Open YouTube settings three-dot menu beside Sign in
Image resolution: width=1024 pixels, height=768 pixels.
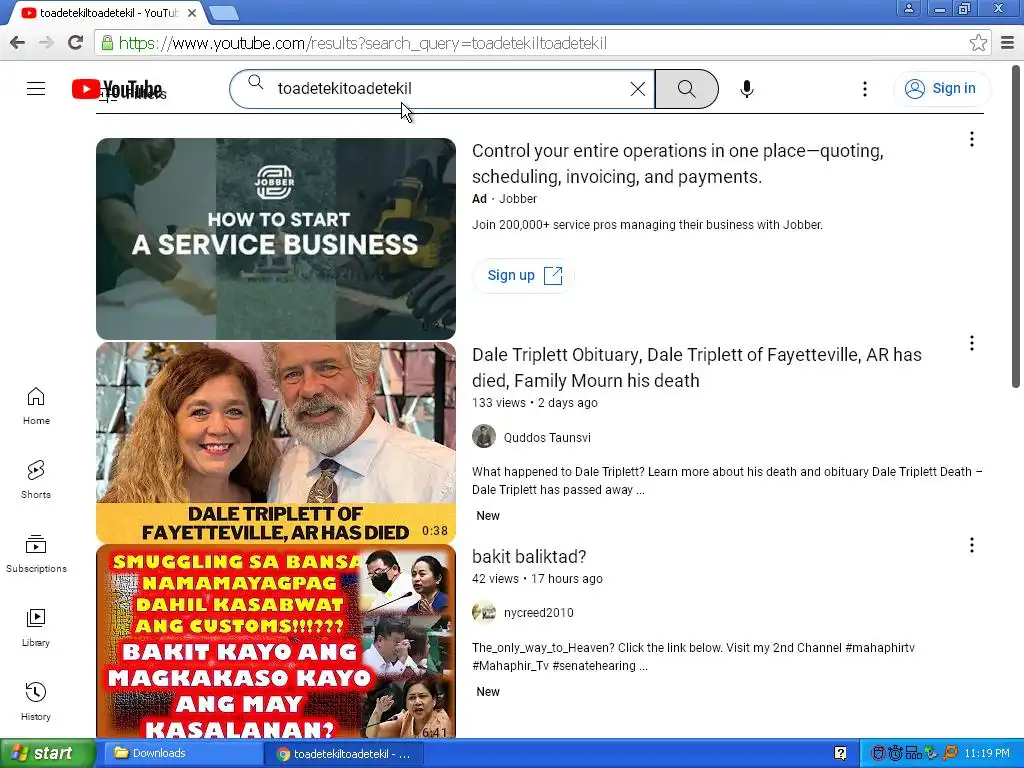tap(865, 89)
